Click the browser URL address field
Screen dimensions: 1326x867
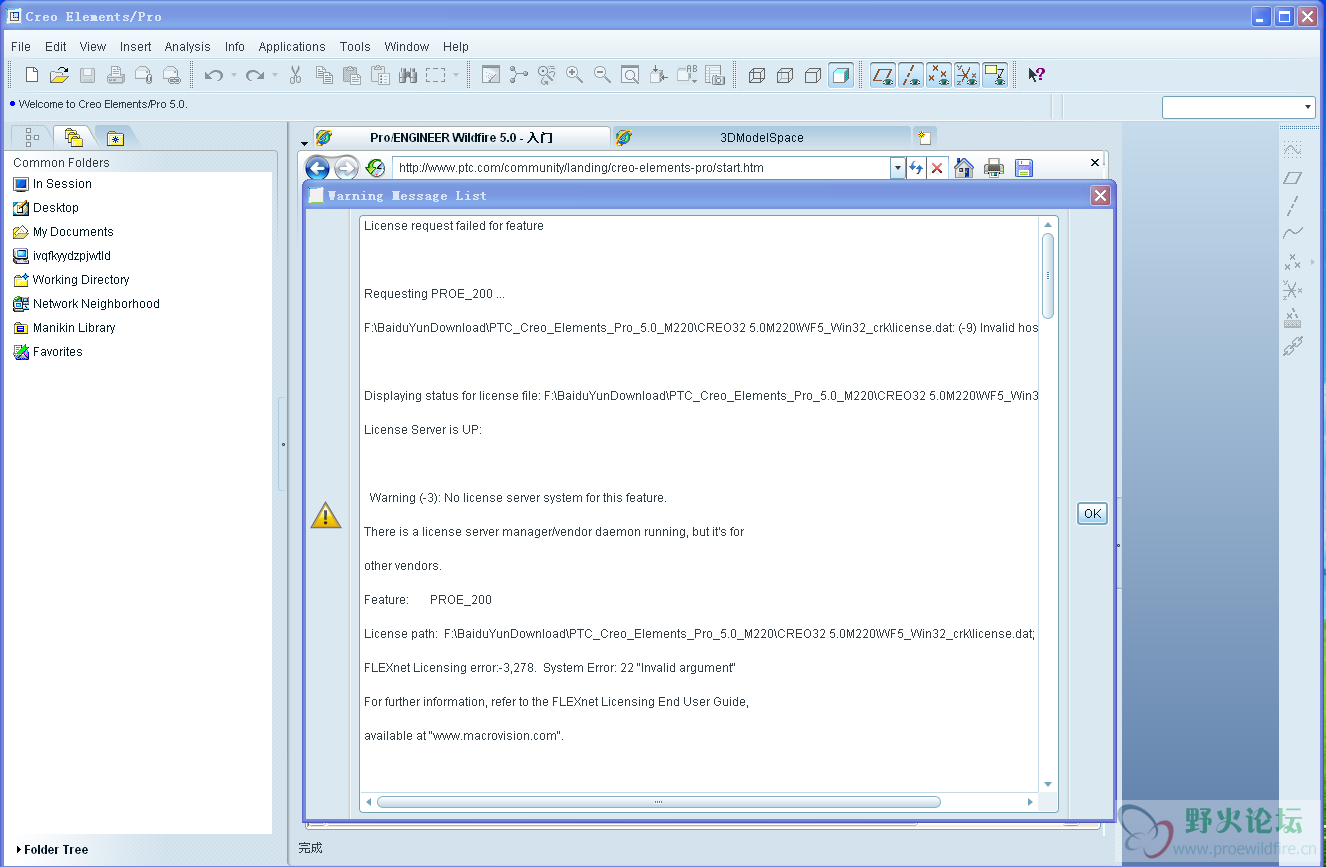point(641,168)
